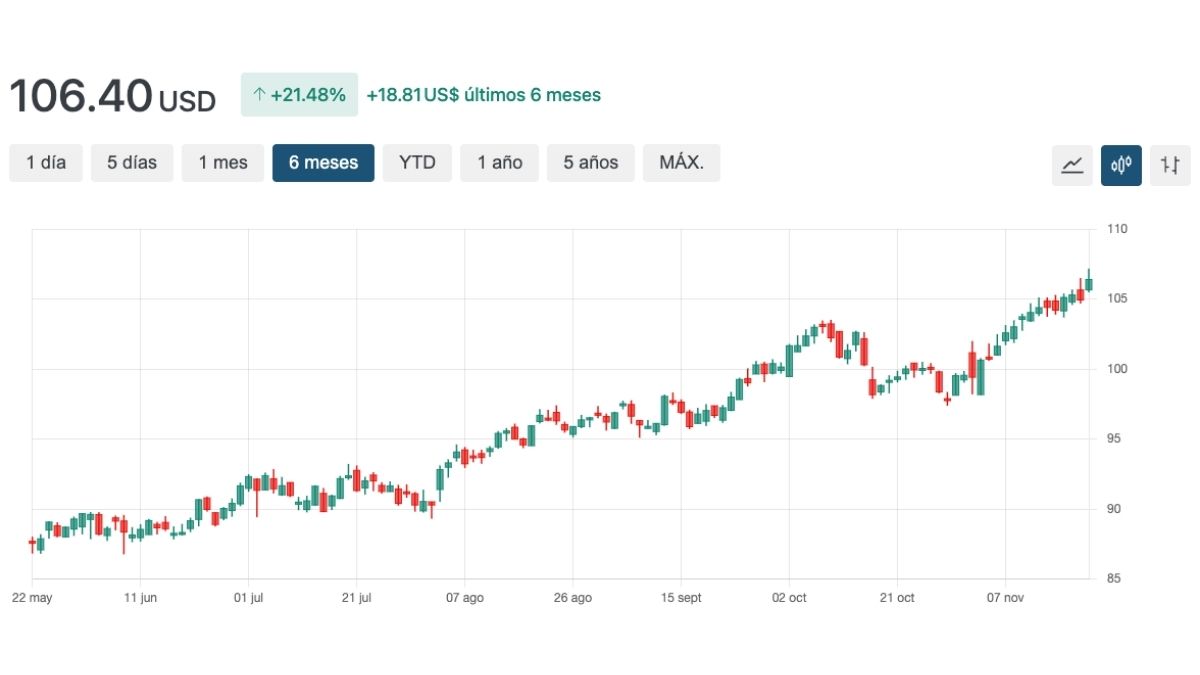The image size is (1200, 675).
Task: Select the candlestick chart type icon
Action: click(1121, 165)
